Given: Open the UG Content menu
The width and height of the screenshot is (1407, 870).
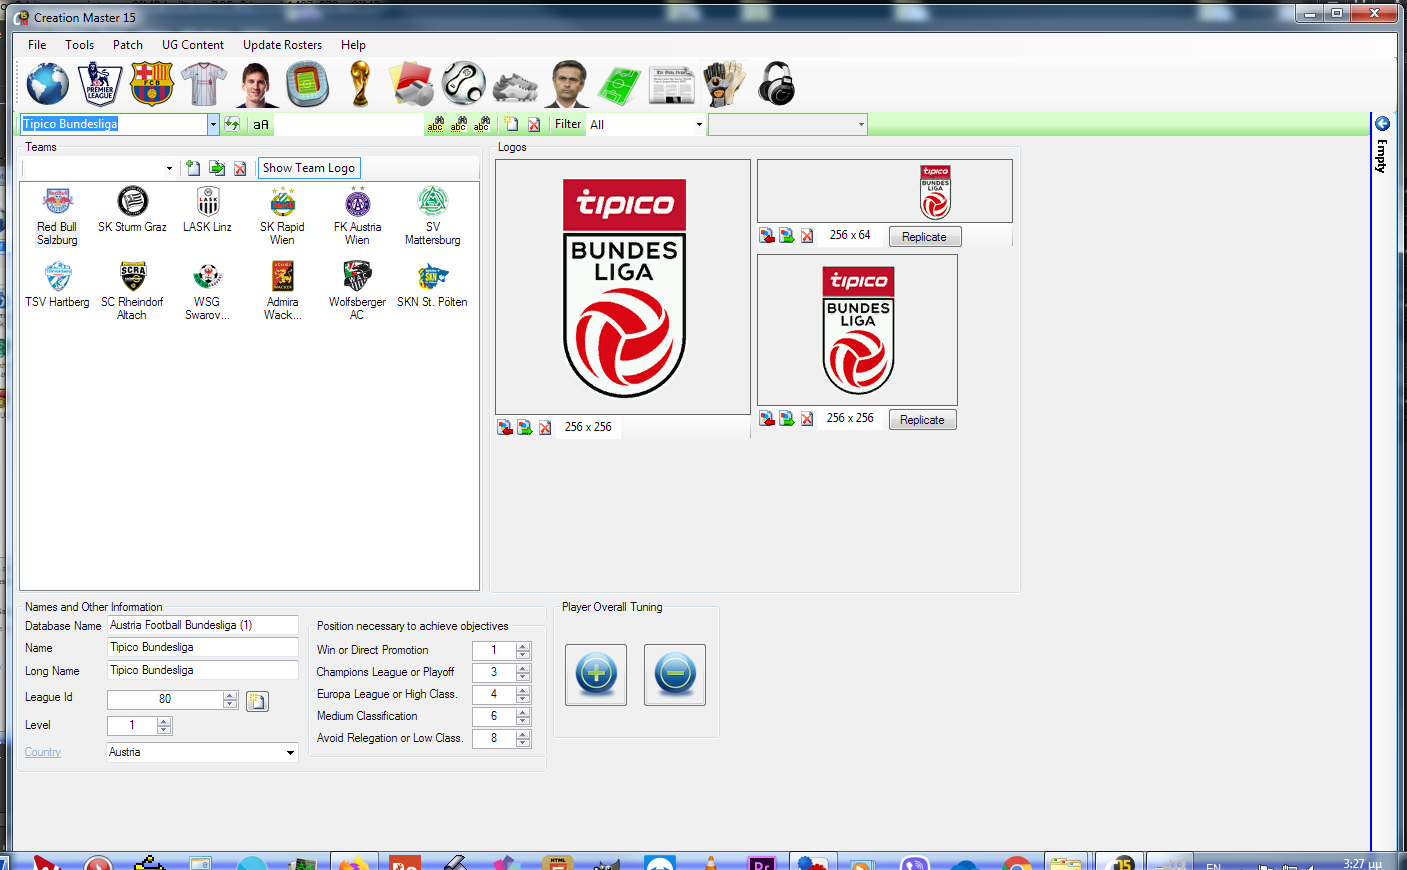Looking at the screenshot, I should point(193,45).
